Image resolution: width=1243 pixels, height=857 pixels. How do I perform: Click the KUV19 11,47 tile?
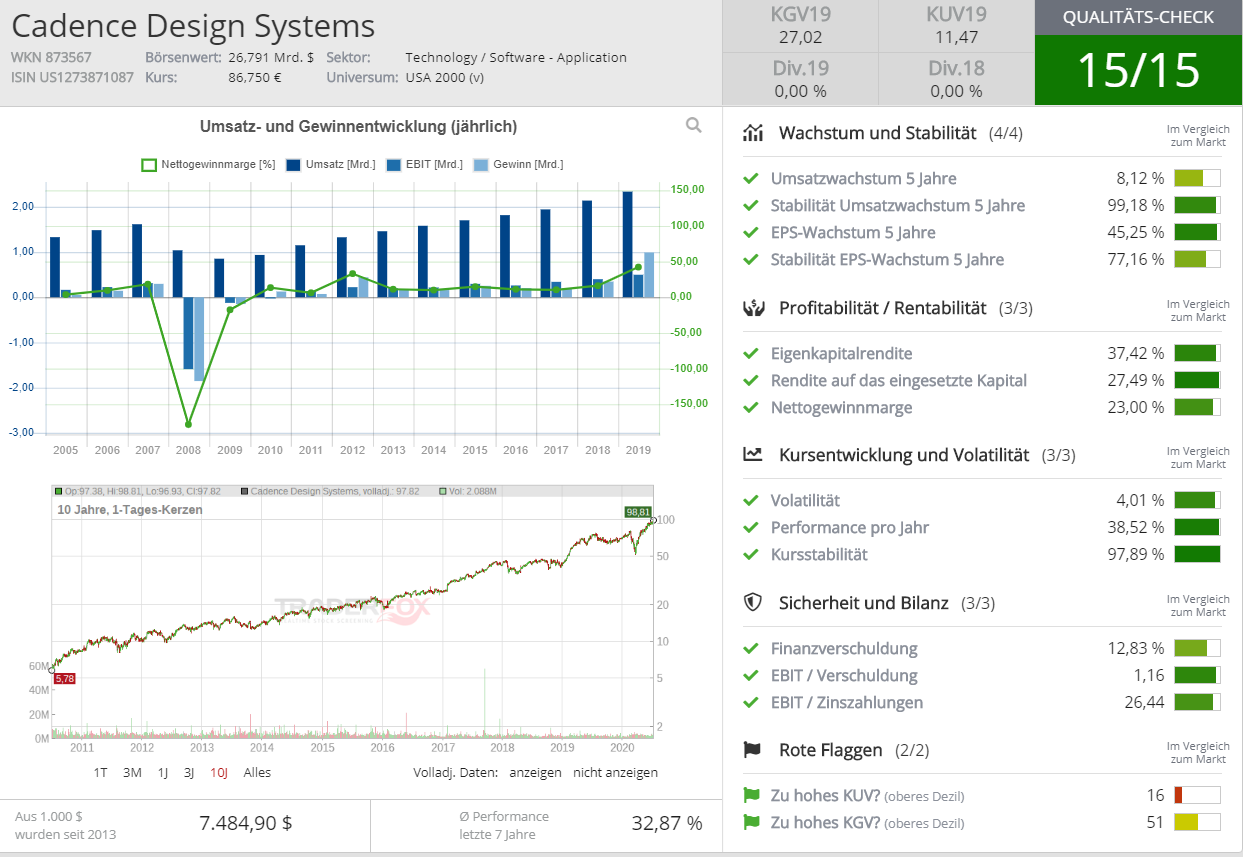coord(956,26)
